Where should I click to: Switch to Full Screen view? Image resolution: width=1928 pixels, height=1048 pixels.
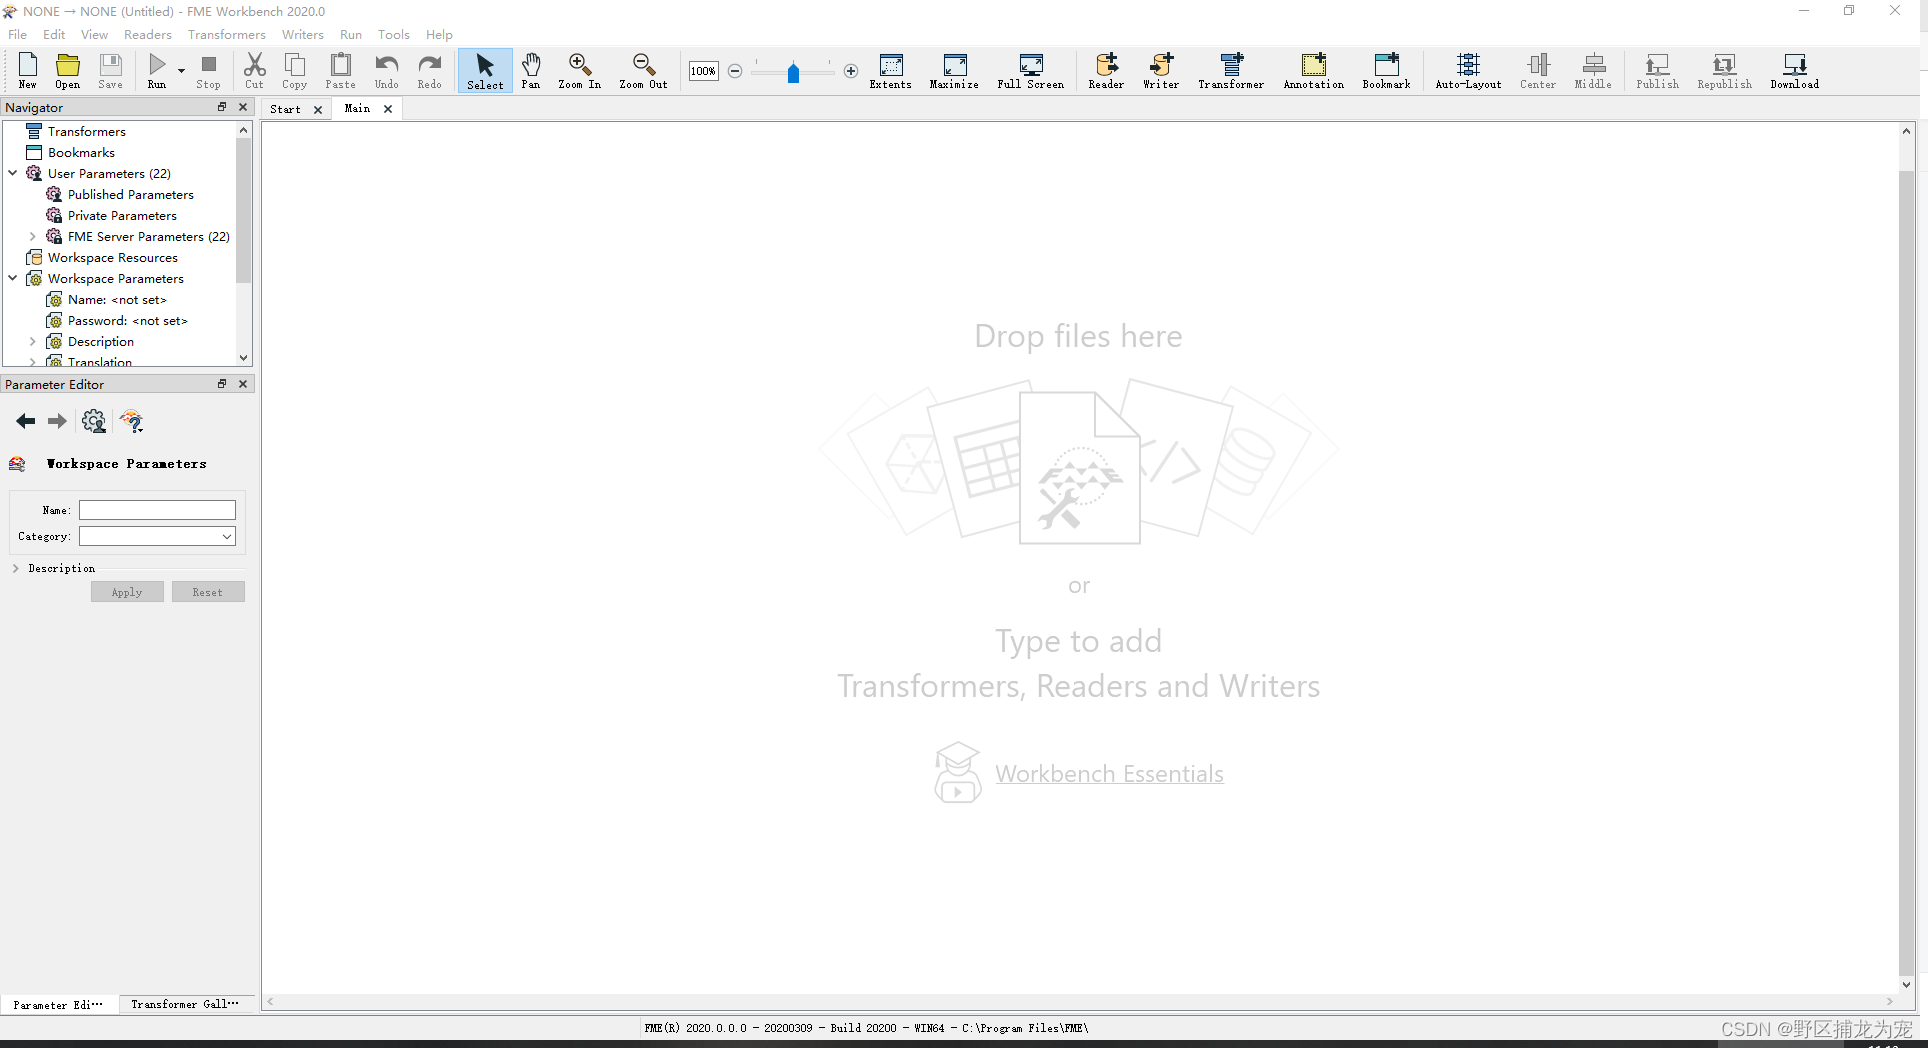[1031, 71]
